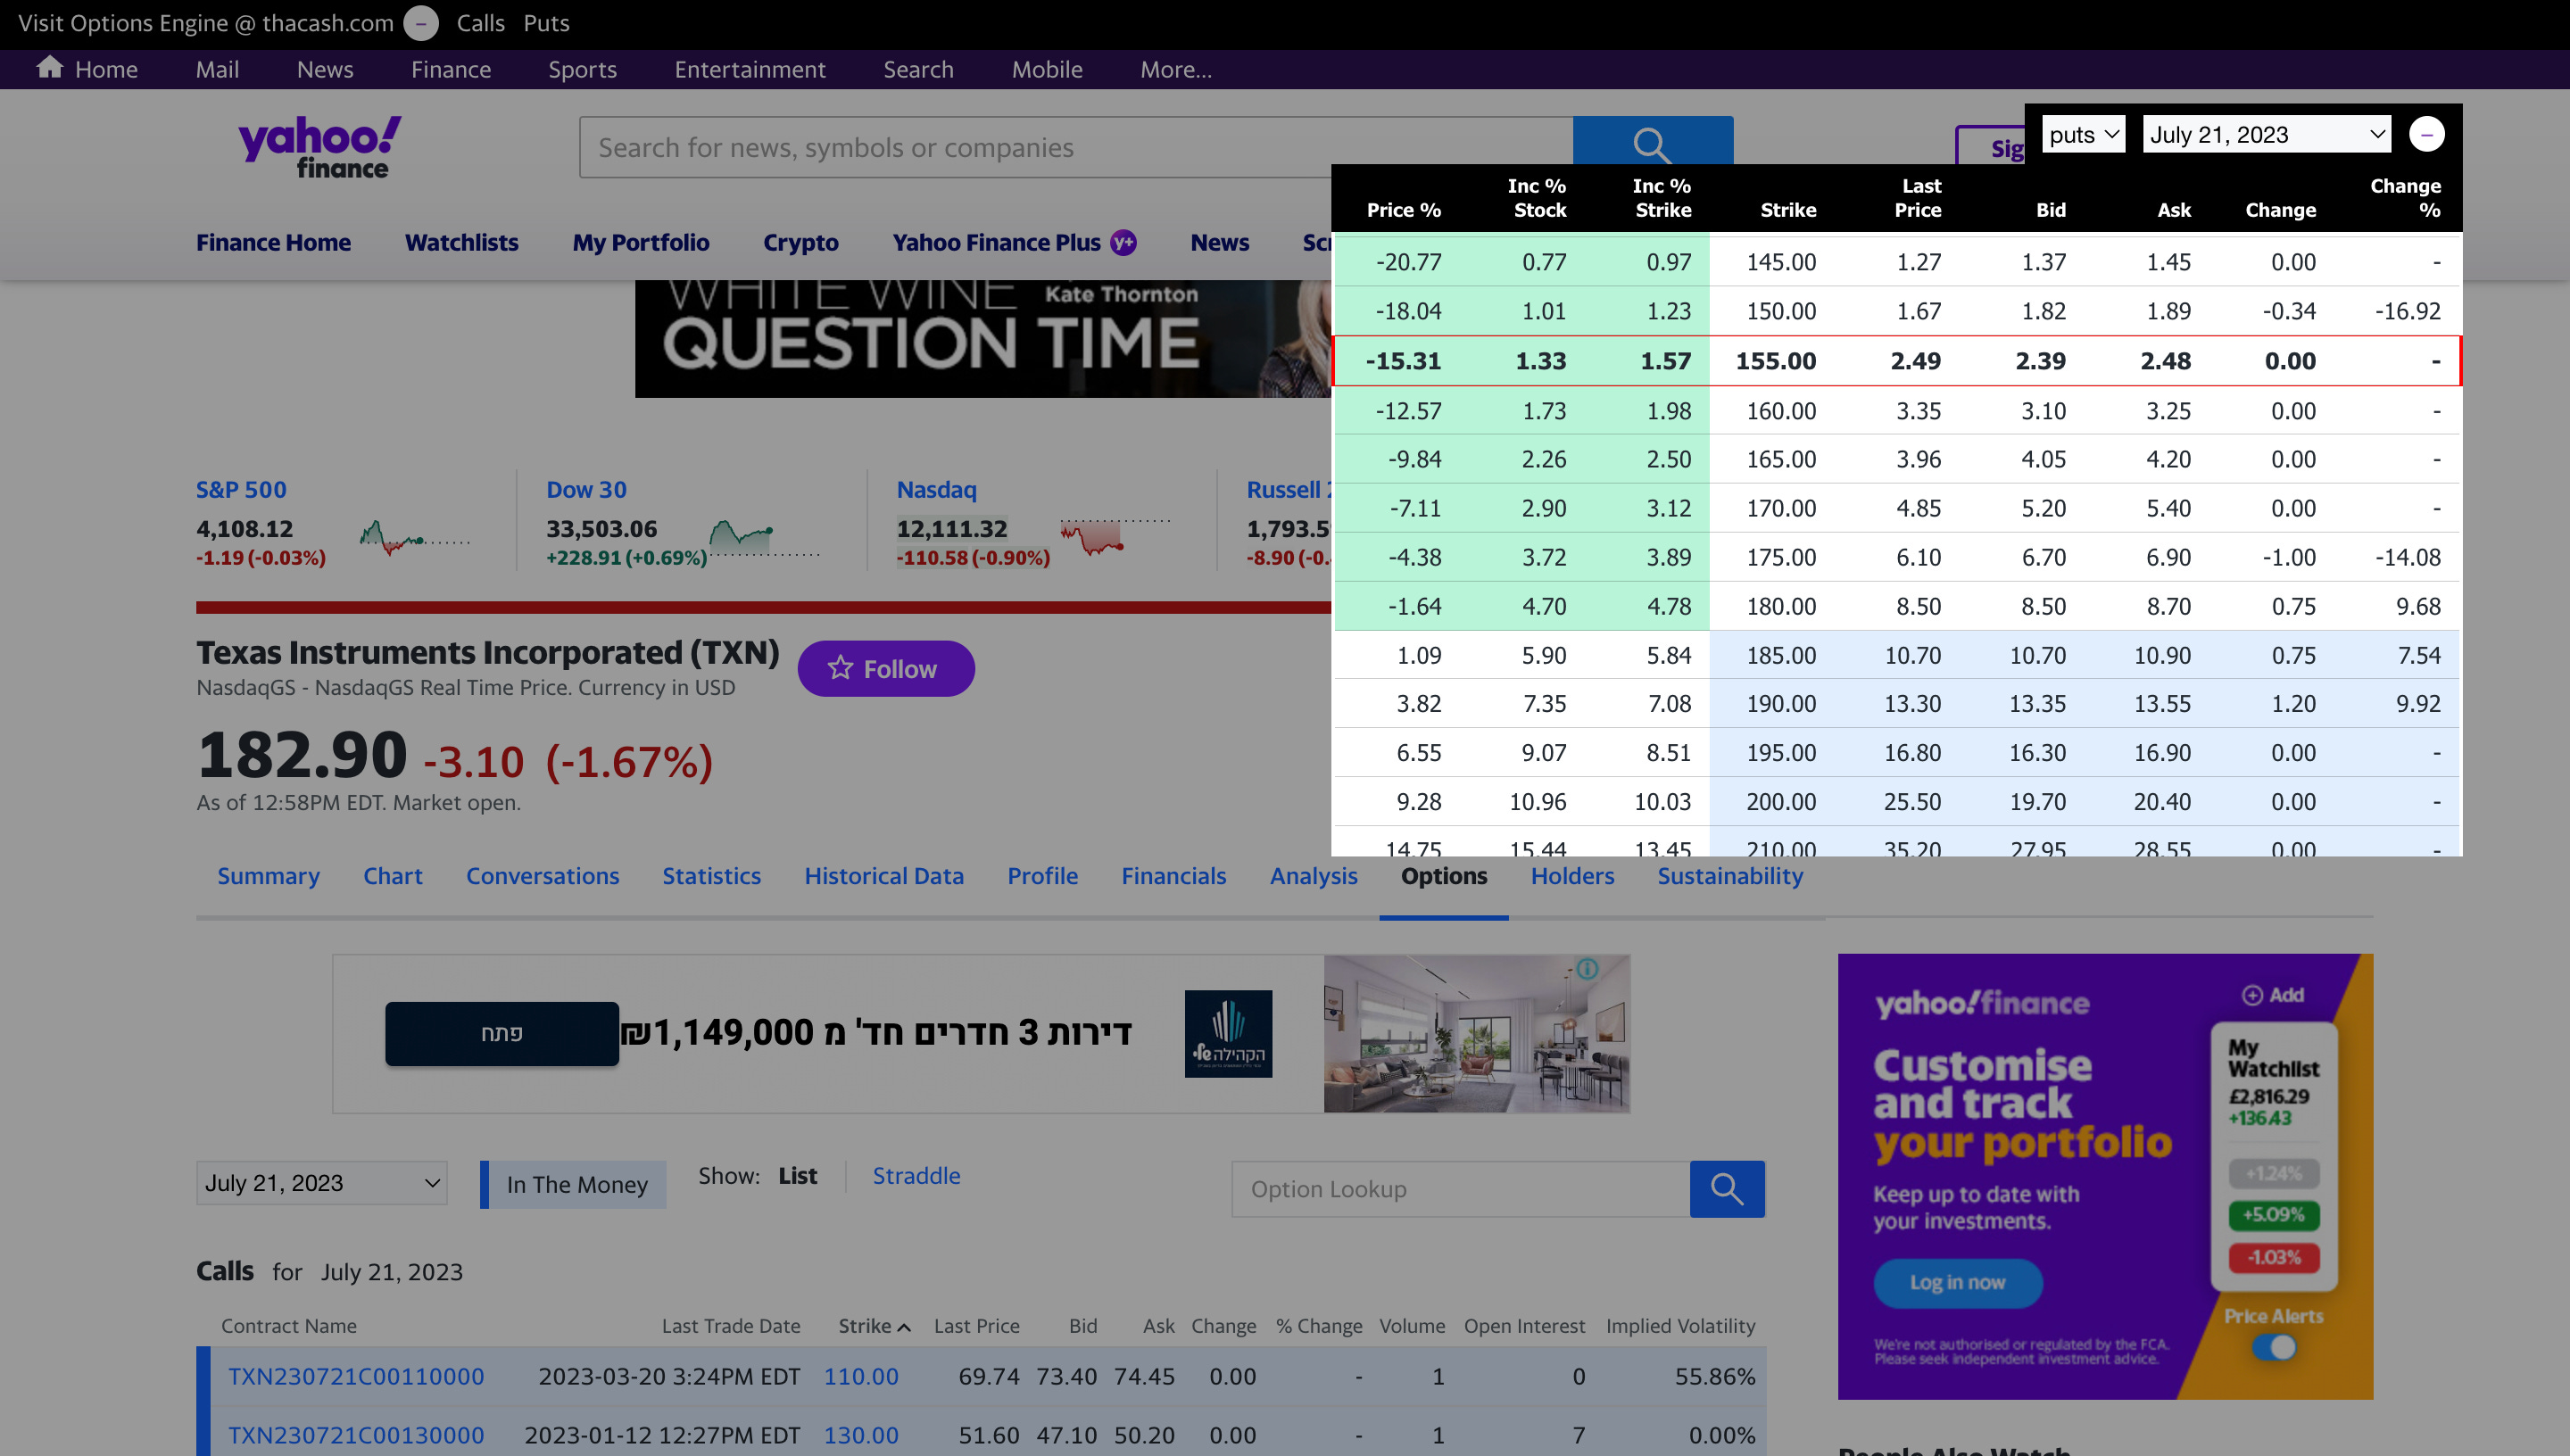Open Entertainment in the top bar
The width and height of the screenshot is (2570, 1456).
[x=750, y=69]
